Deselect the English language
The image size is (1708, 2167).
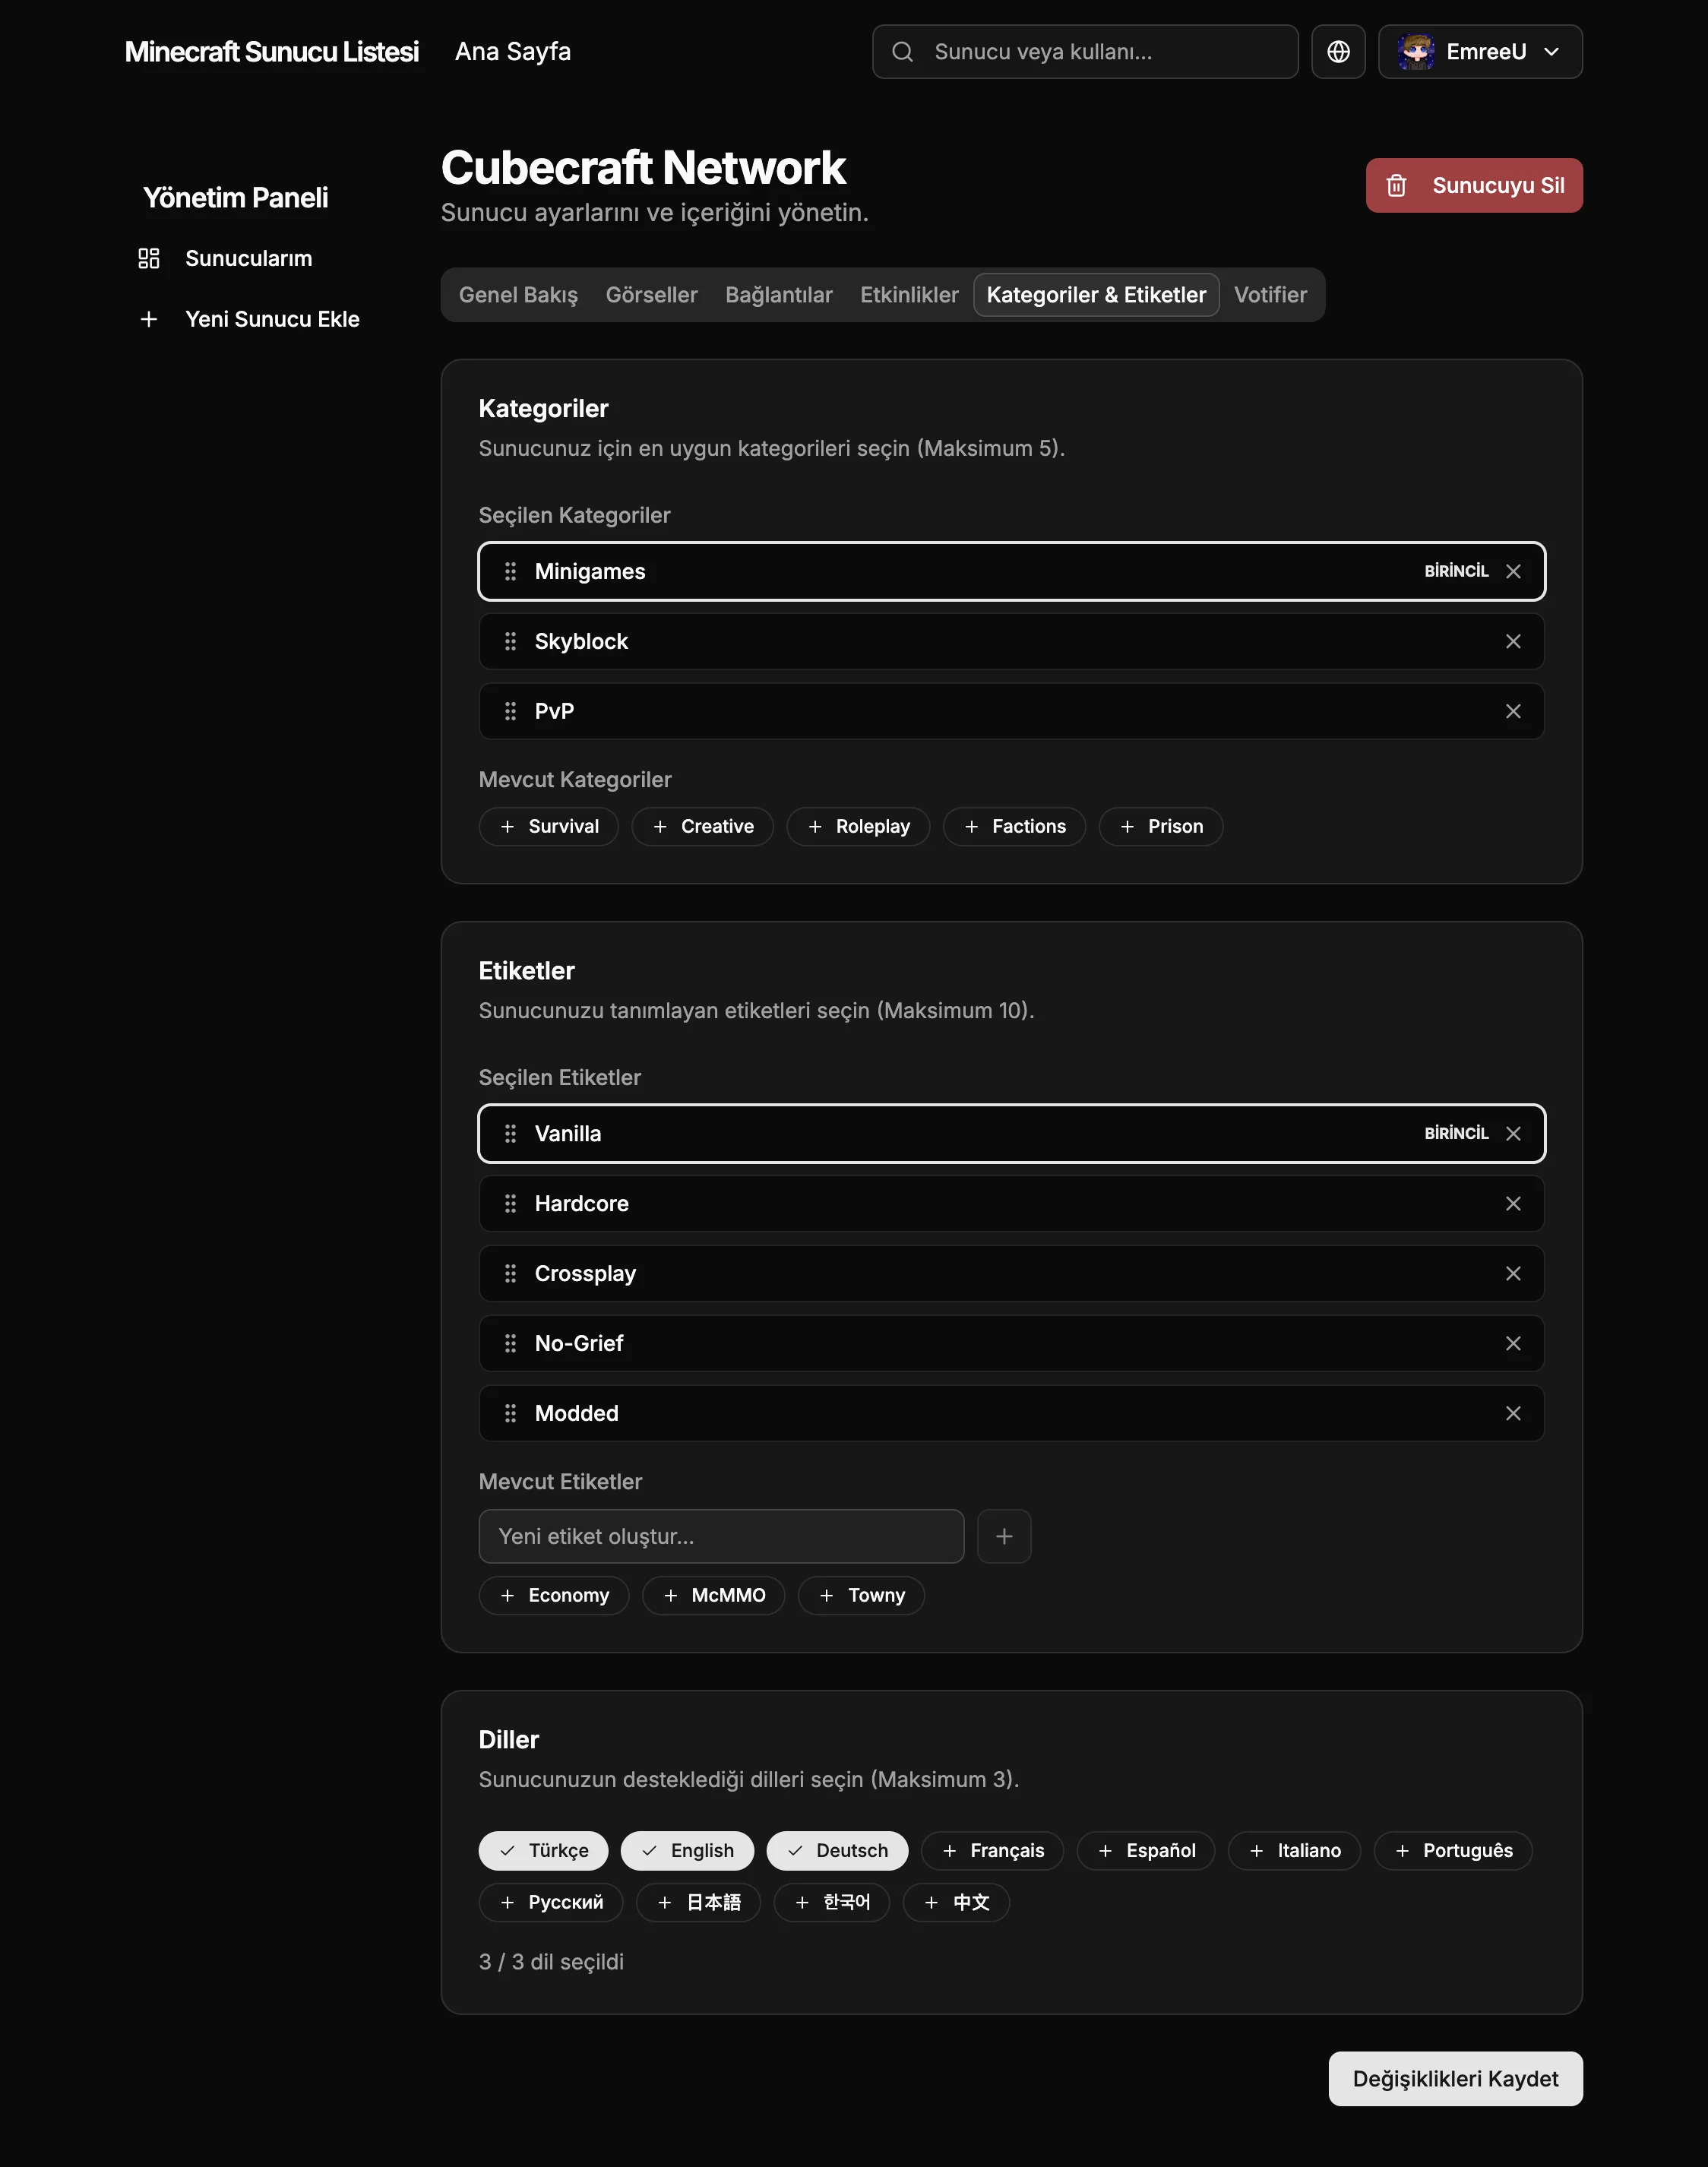687,1850
